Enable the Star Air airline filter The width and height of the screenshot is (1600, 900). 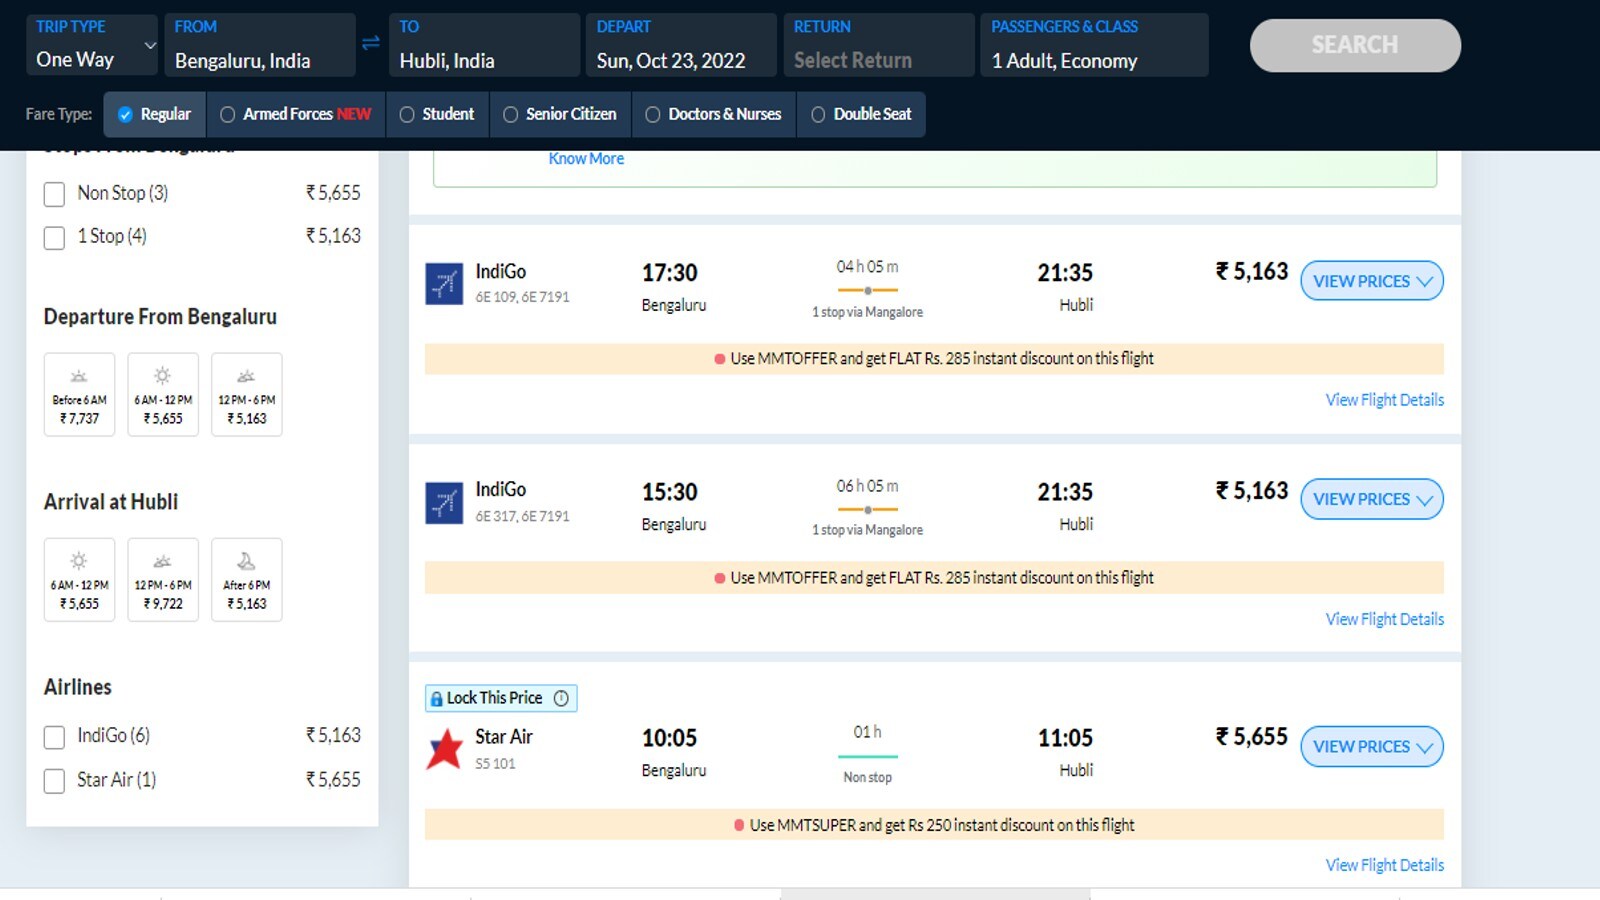point(54,781)
